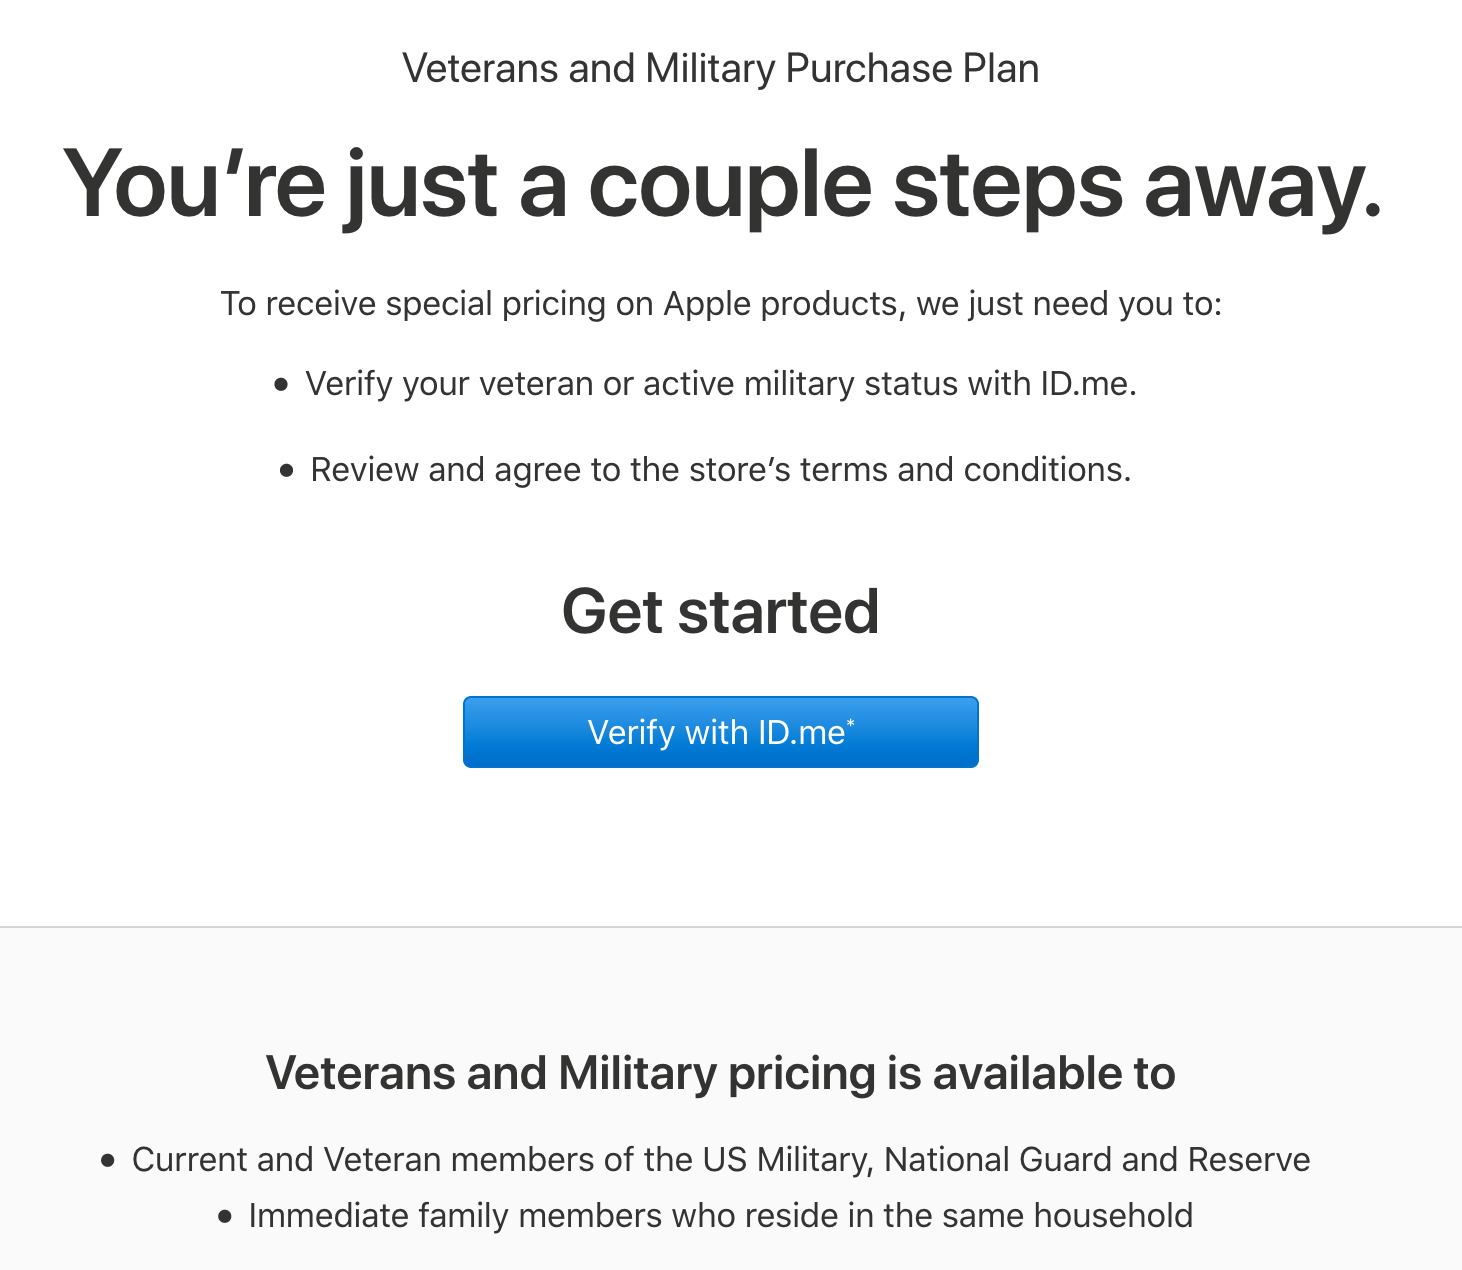Click the bullet marker before the terms step
The height and width of the screenshot is (1270, 1462).
pos(283,470)
